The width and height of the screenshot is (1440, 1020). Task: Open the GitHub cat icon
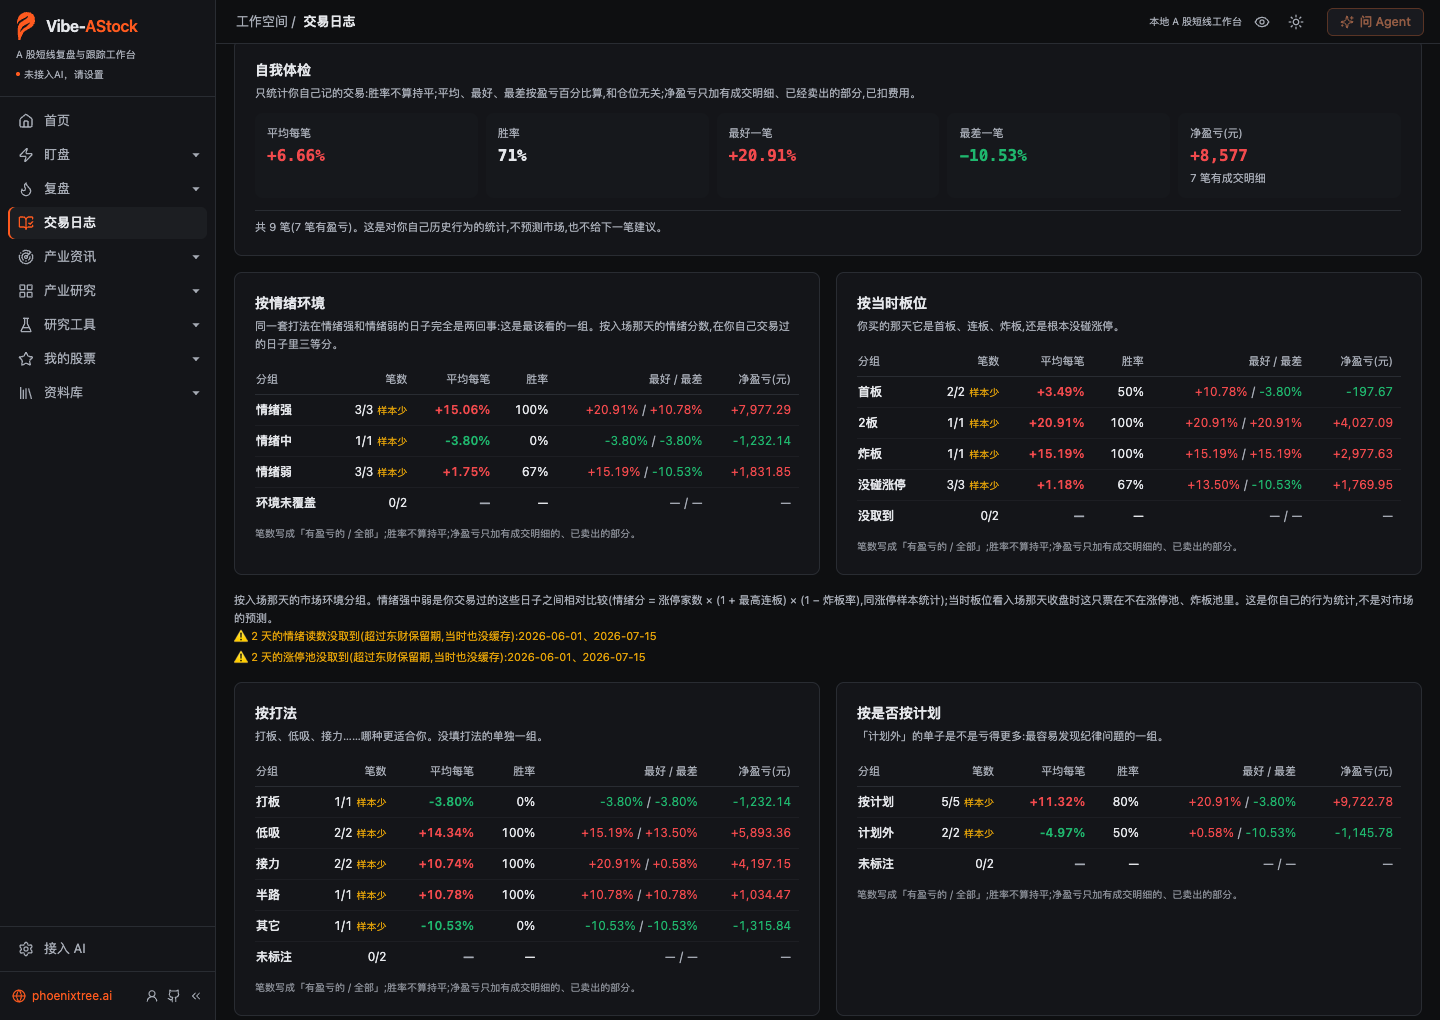coord(174,996)
